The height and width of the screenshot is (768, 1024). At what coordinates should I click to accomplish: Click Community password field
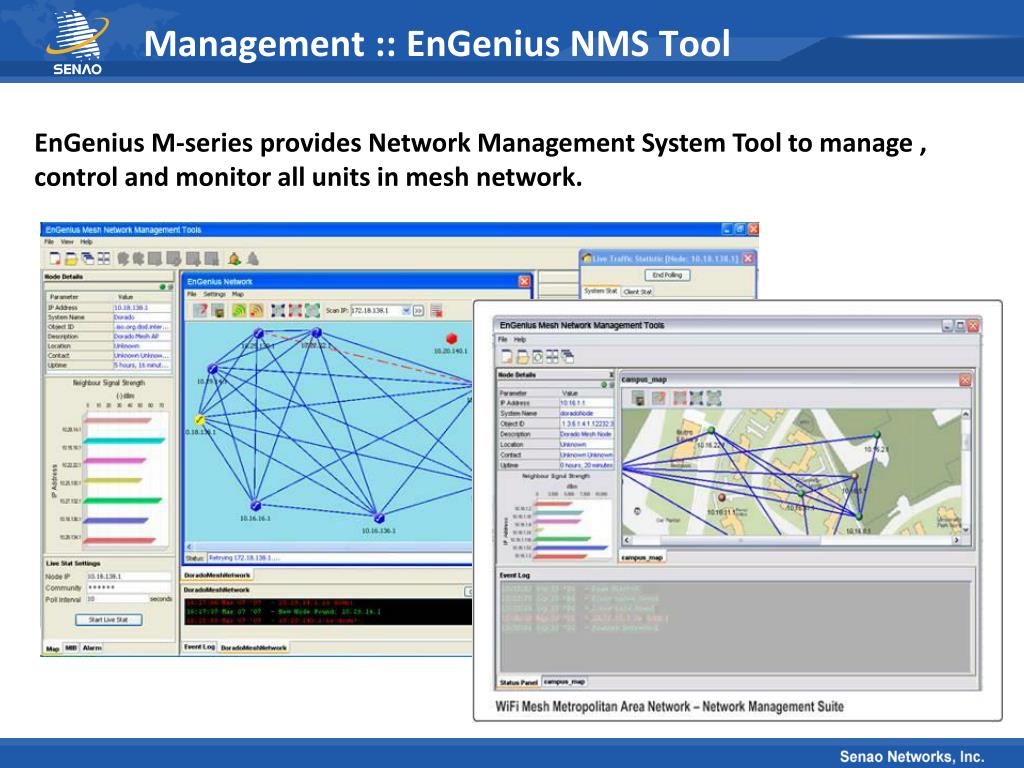click(x=129, y=588)
